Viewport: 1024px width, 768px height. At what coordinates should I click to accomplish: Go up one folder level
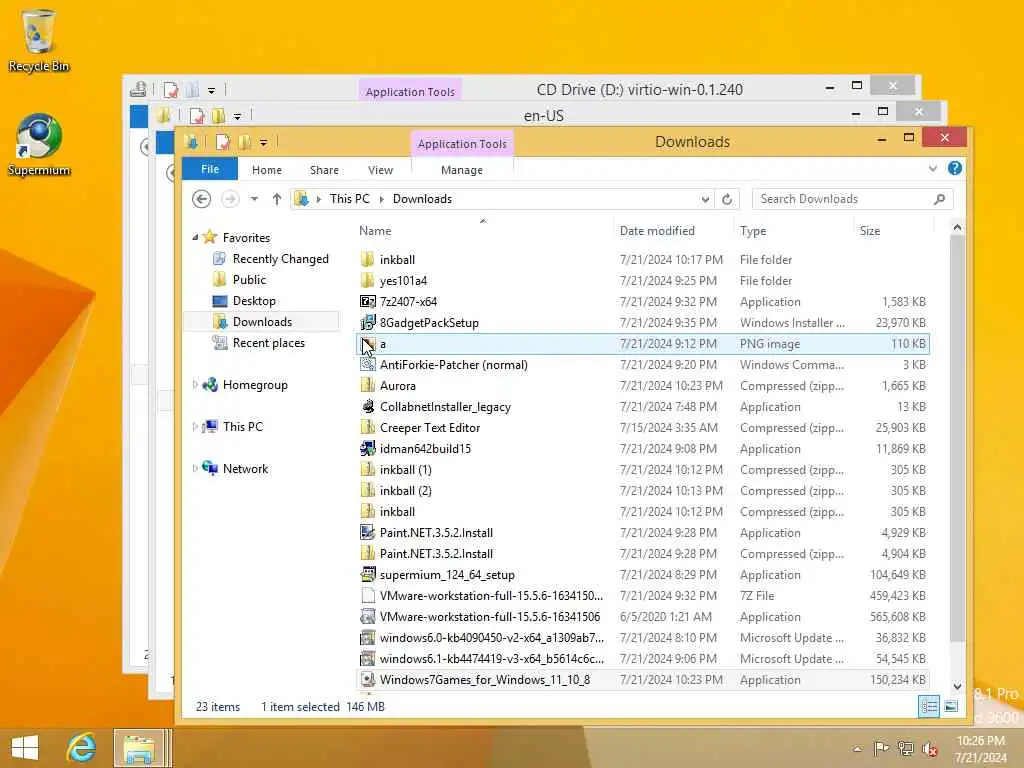tap(277, 199)
